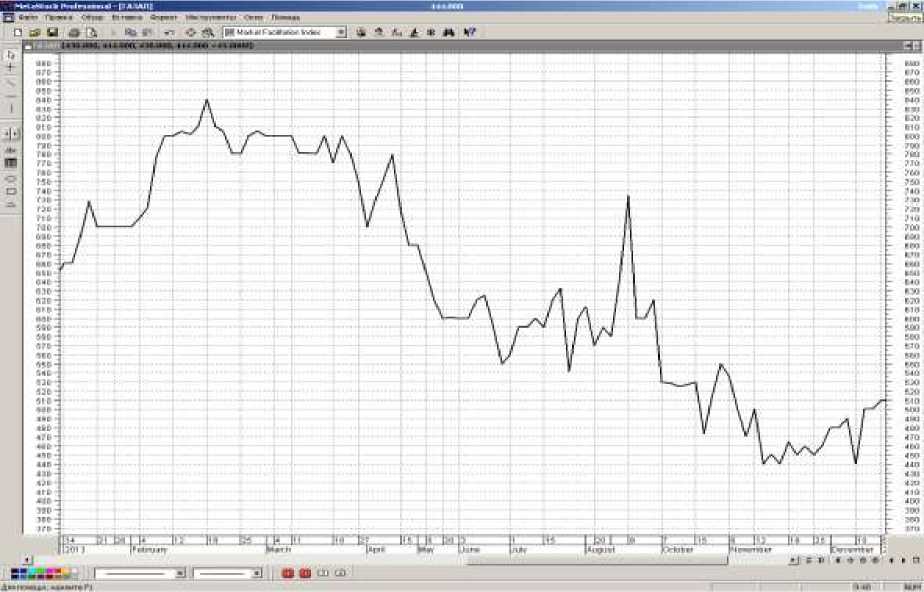Viewport: 924px width, 592px height.
Task: Click the Save diskette toolbar icon
Action: [52, 32]
